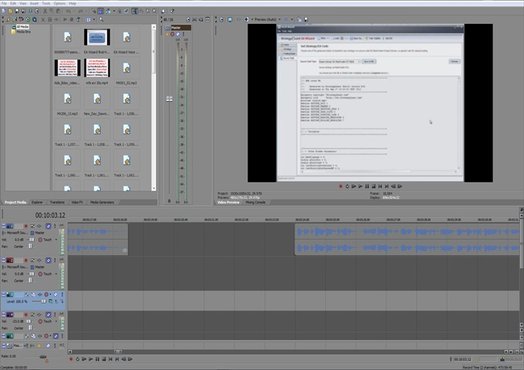The image size is (524, 370).
Task: Open the Insert menu
Action: click(x=34, y=3)
